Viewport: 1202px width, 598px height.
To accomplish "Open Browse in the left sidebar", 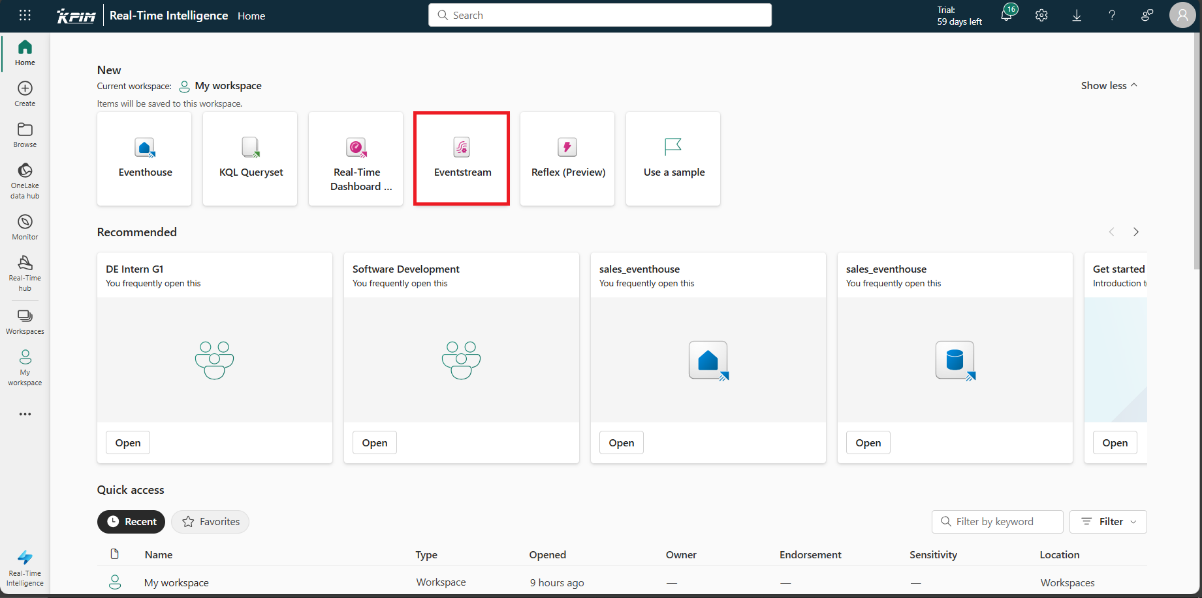I will pos(25,135).
